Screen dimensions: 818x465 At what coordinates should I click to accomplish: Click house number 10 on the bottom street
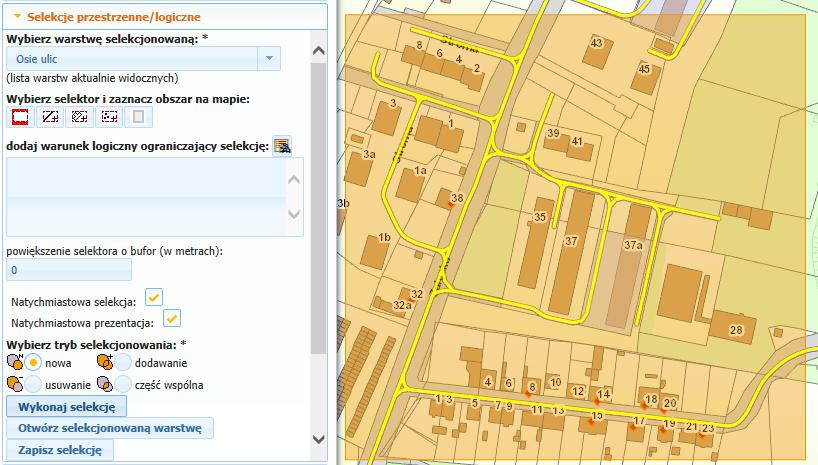(x=555, y=382)
